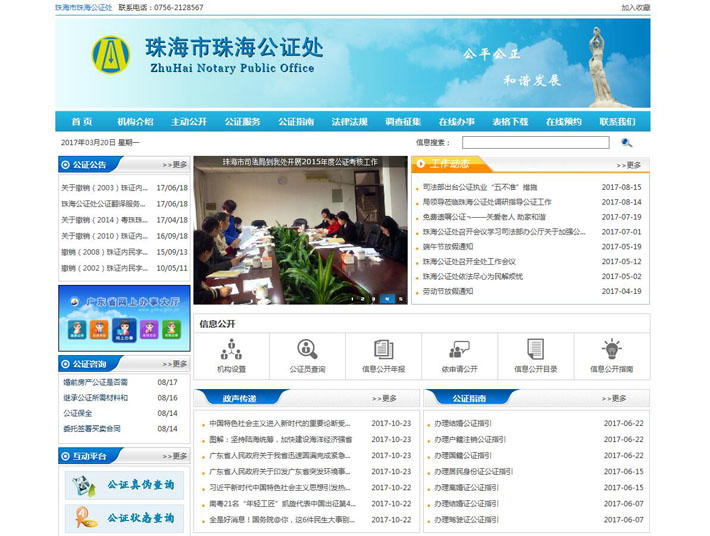Image resolution: width=710 pixels, height=536 pixels.
Task: Click the notary office round logo
Action: (x=111, y=55)
